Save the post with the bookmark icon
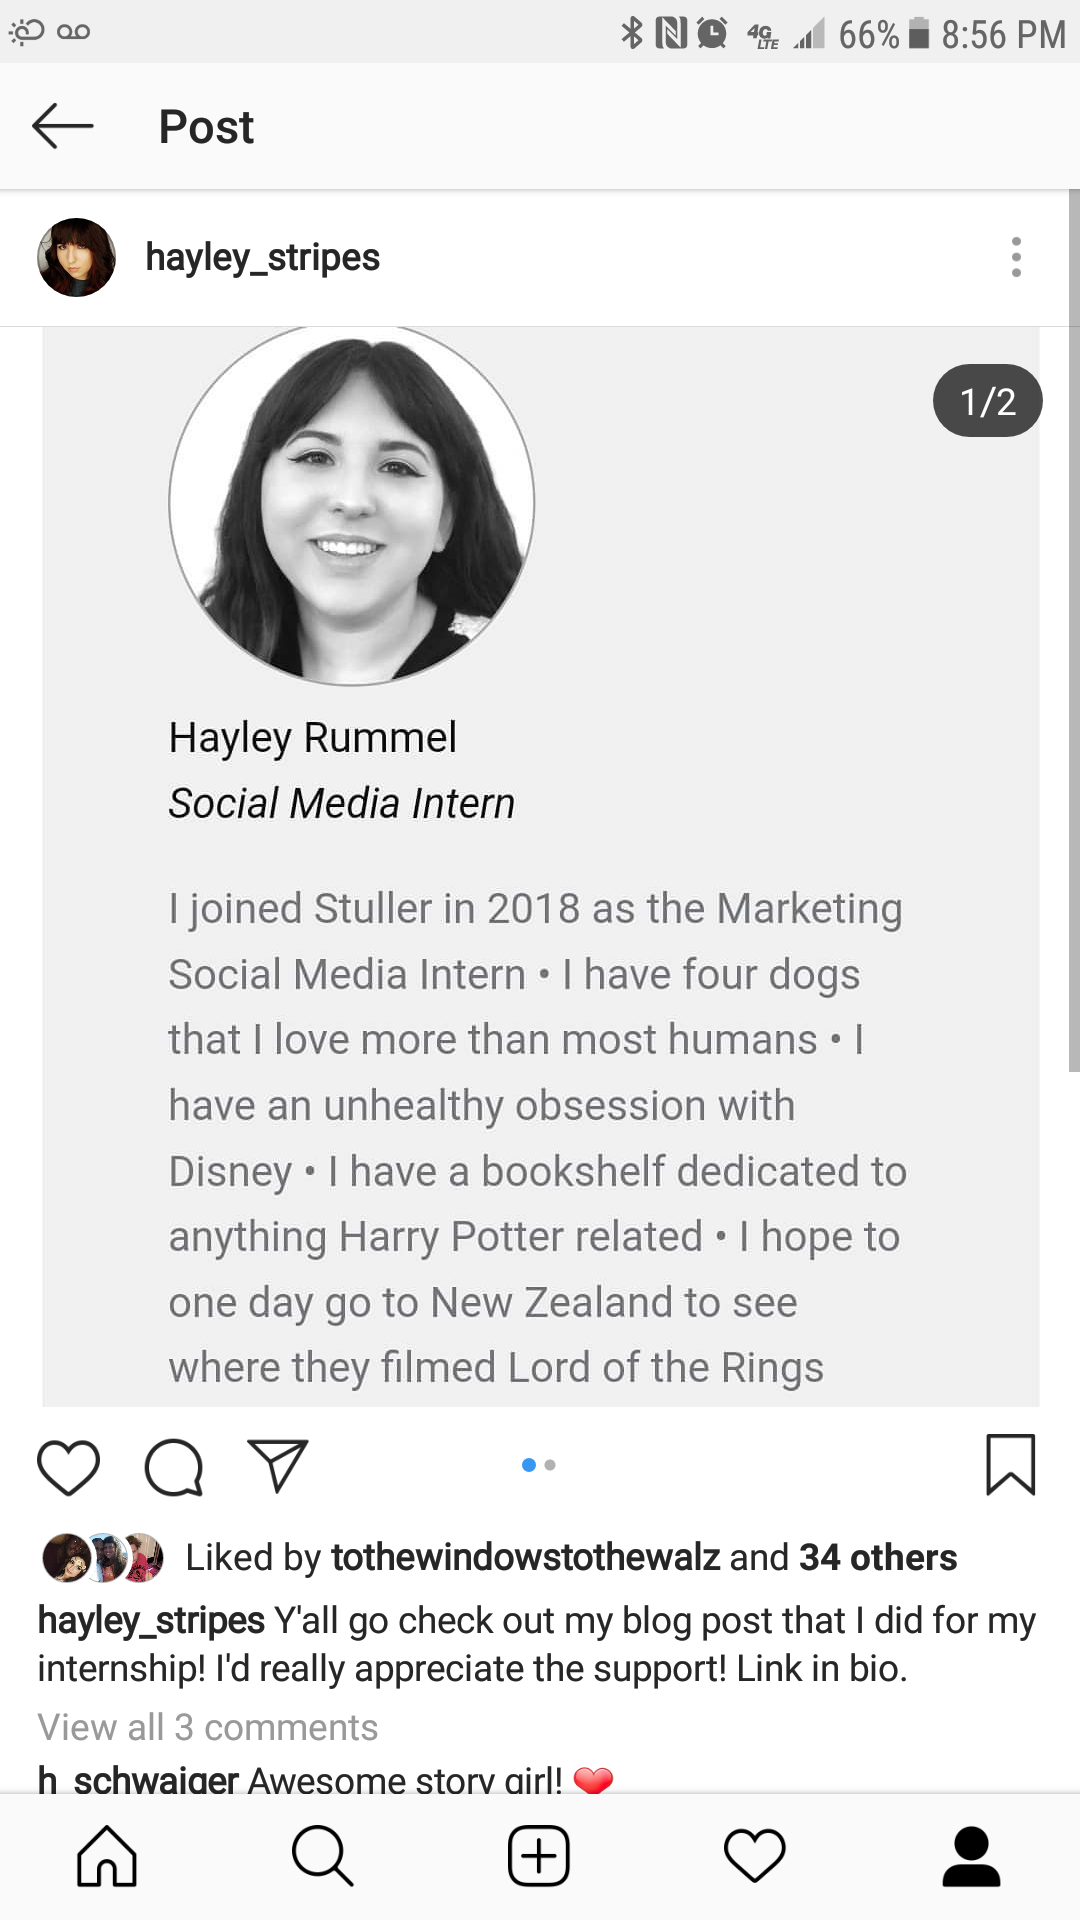This screenshot has height=1920, width=1080. [x=1010, y=1465]
